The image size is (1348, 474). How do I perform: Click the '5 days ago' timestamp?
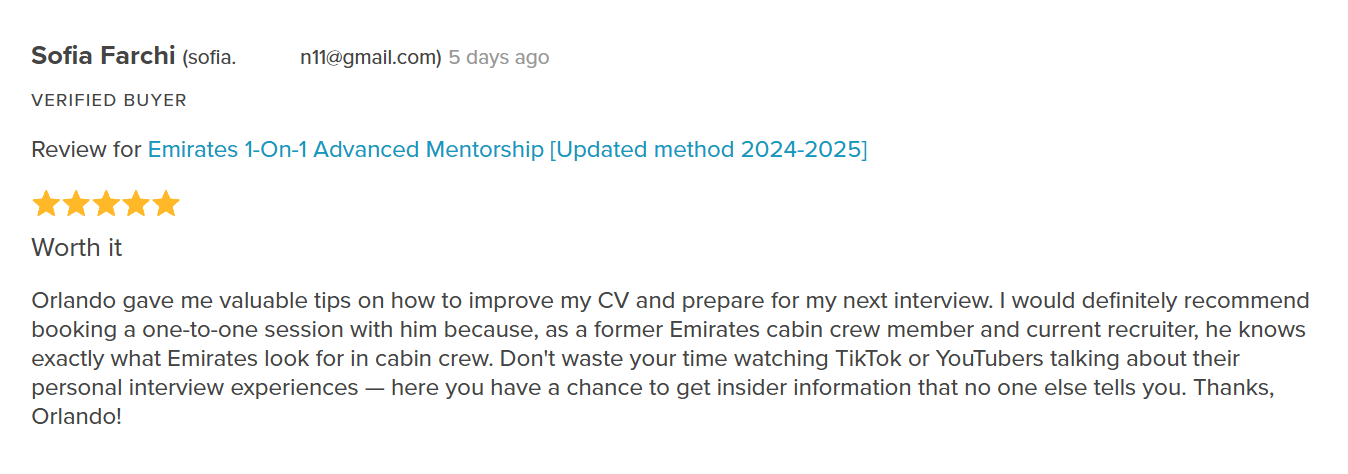[499, 58]
